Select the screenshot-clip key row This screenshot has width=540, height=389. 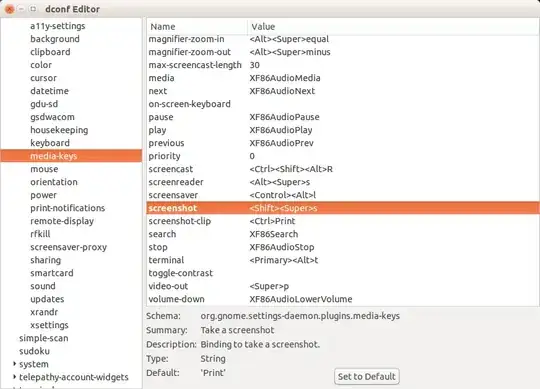(343, 221)
